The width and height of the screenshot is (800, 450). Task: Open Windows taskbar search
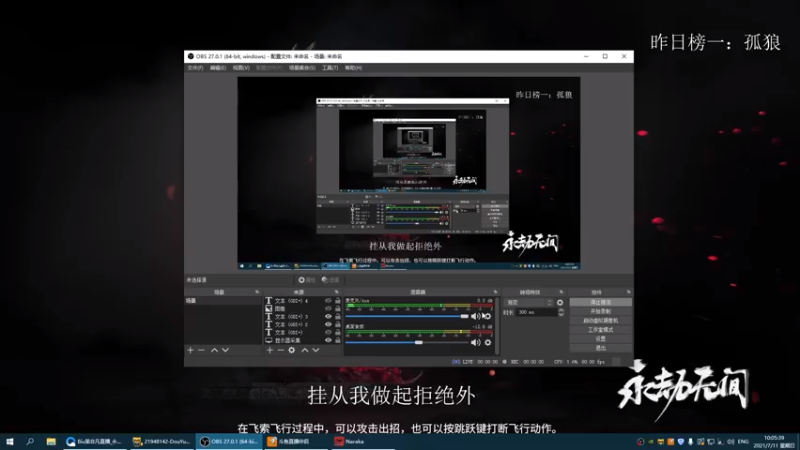coord(30,441)
